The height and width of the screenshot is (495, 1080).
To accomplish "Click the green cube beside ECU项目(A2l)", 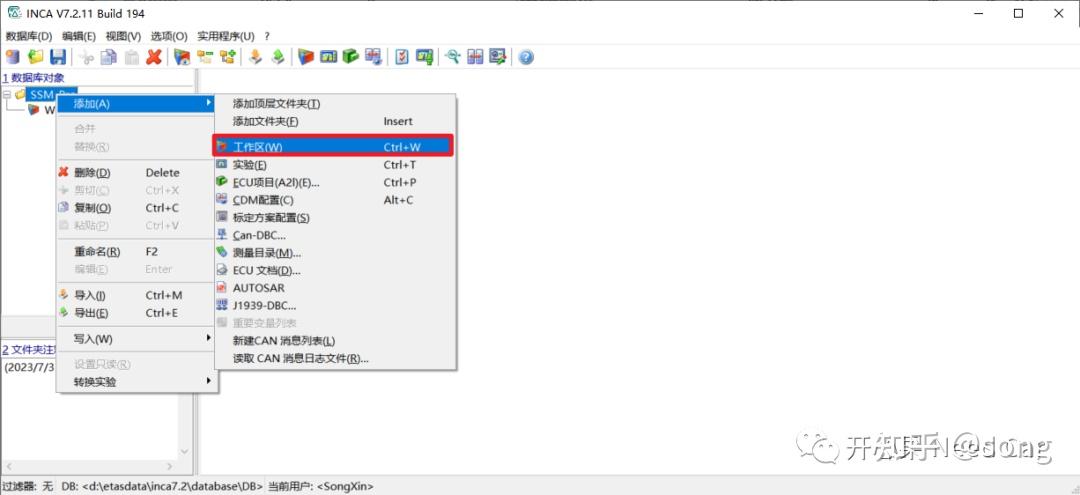I will [x=222, y=182].
